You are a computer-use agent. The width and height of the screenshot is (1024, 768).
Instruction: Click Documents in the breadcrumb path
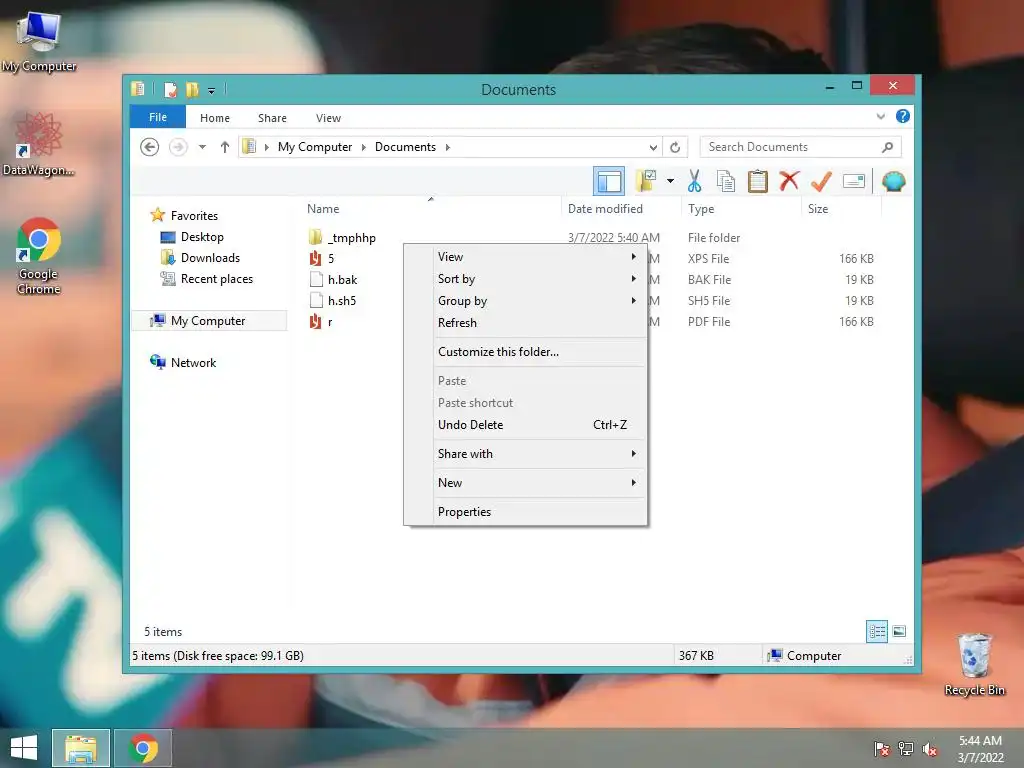point(406,147)
